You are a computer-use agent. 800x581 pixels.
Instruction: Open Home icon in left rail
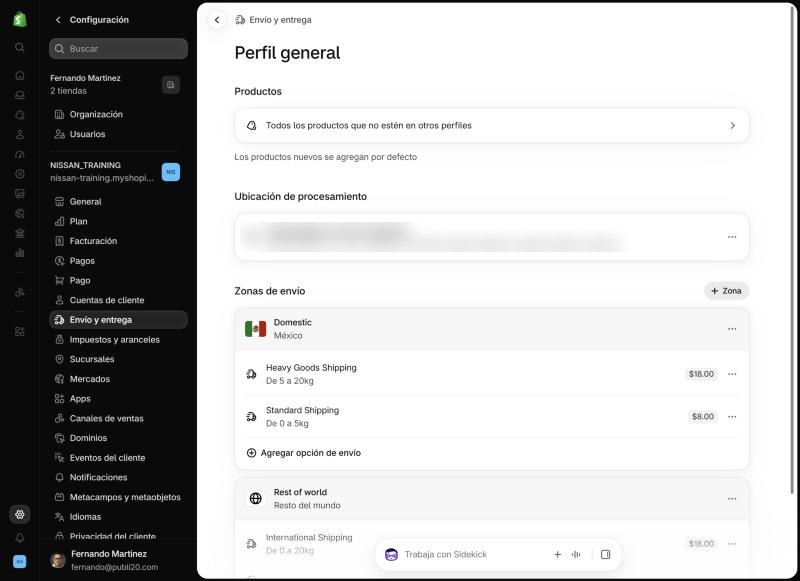(19, 75)
